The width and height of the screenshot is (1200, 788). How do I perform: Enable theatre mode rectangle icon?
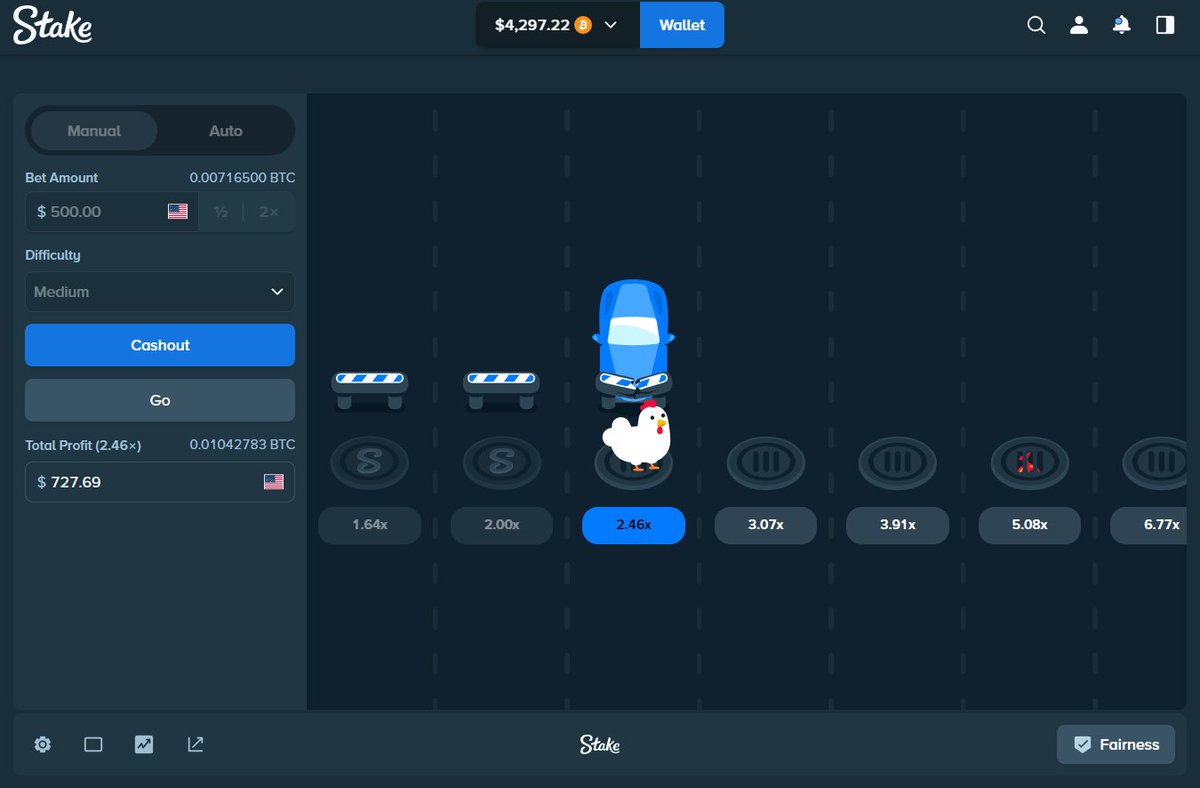[93, 744]
